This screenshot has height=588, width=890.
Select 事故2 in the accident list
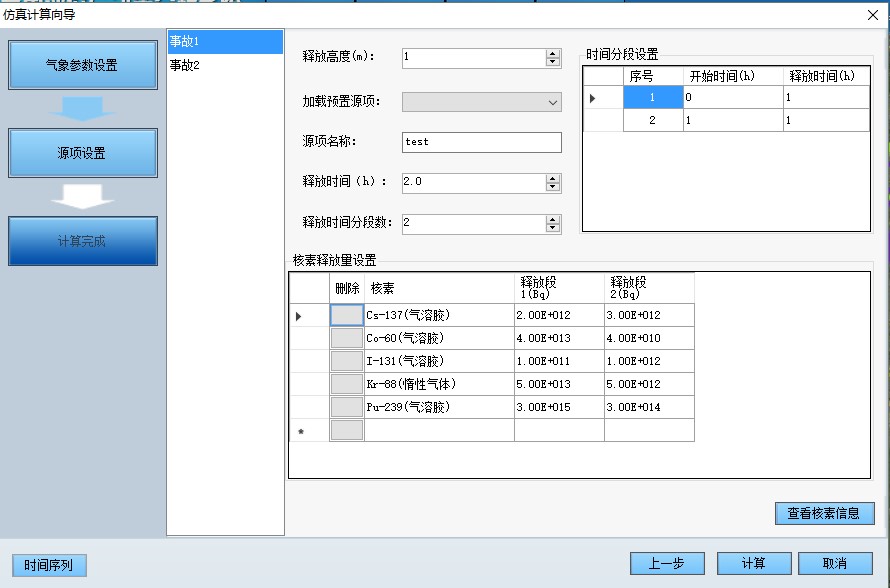[x=225, y=65]
